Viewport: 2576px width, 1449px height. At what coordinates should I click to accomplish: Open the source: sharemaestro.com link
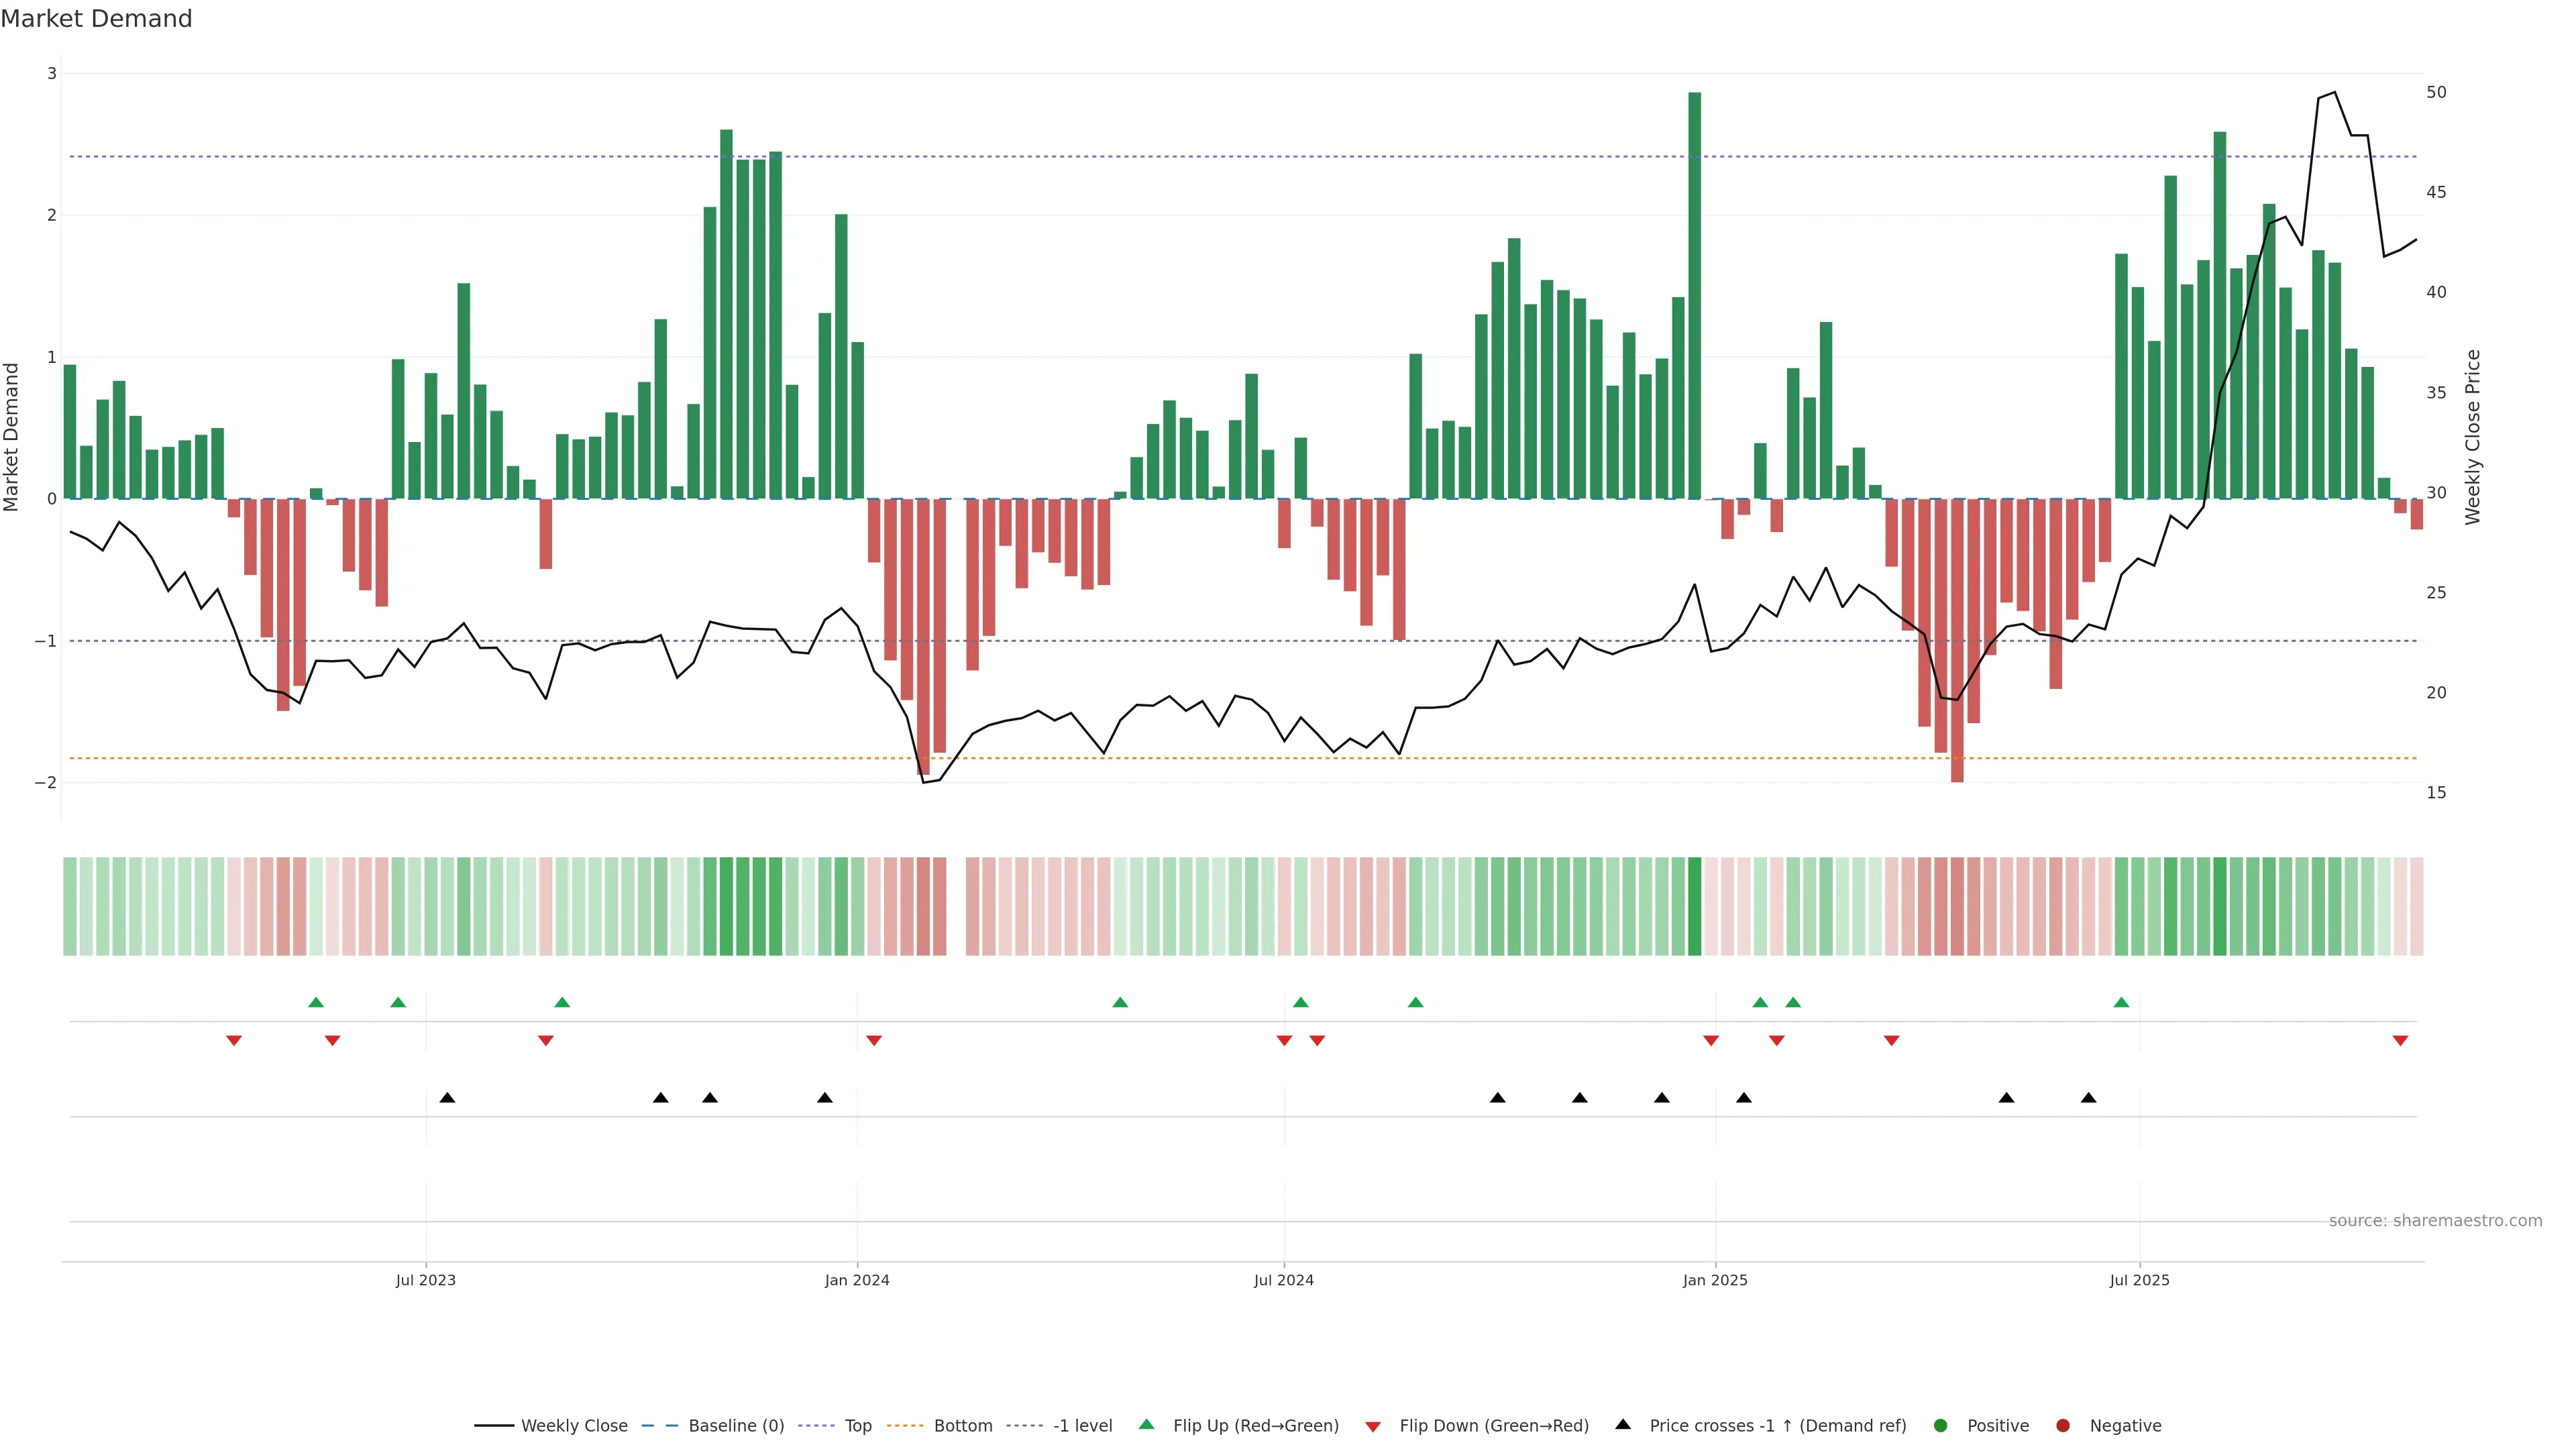click(x=2435, y=1221)
